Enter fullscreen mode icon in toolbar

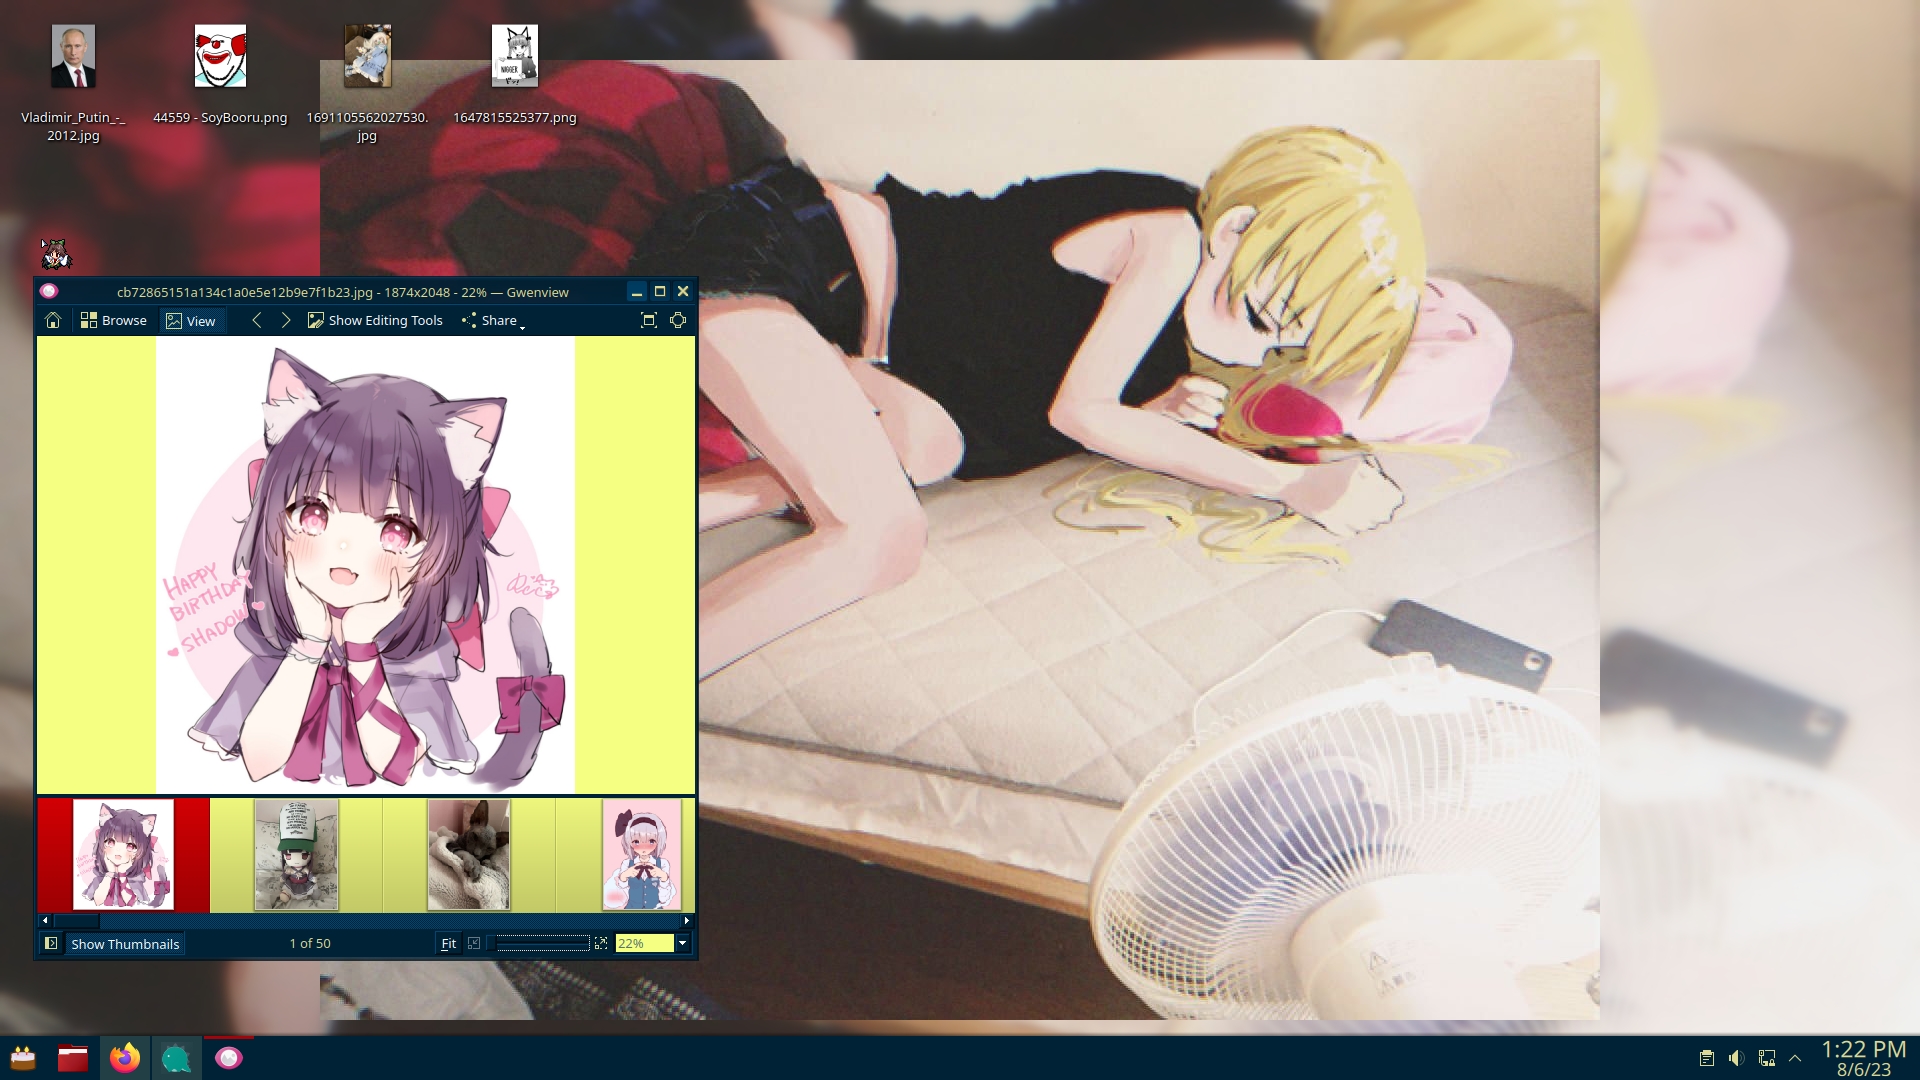click(x=649, y=320)
